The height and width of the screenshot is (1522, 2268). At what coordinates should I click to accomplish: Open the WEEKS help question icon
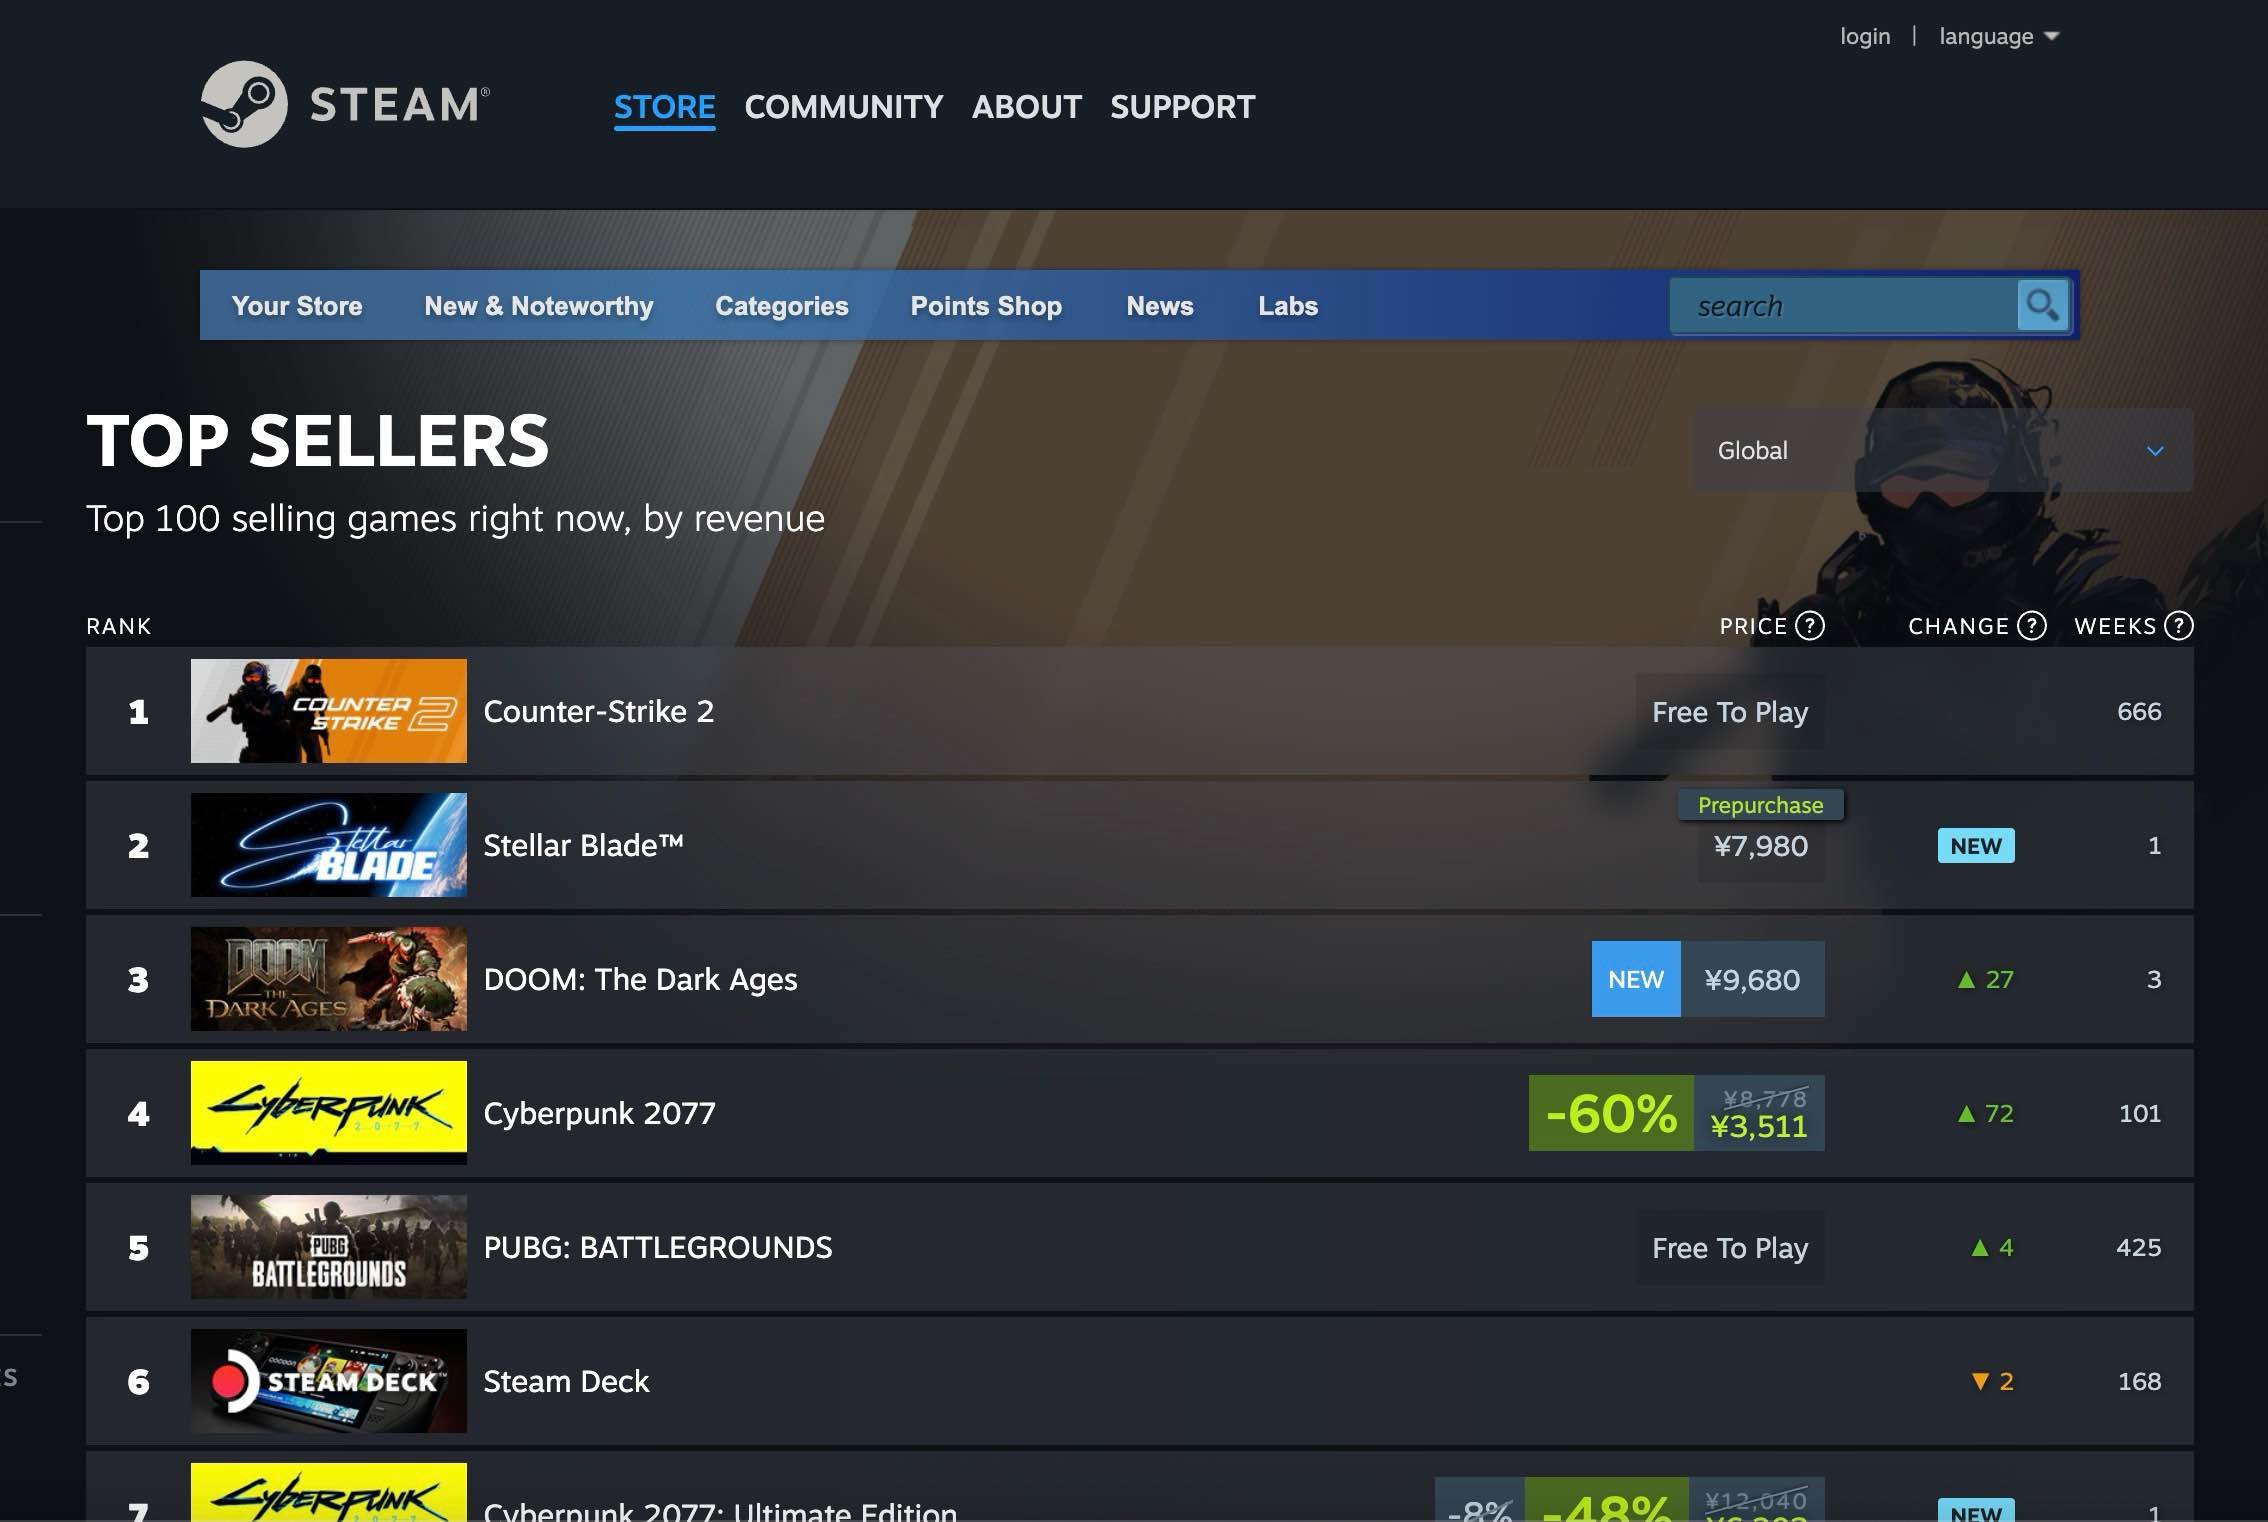(2179, 626)
